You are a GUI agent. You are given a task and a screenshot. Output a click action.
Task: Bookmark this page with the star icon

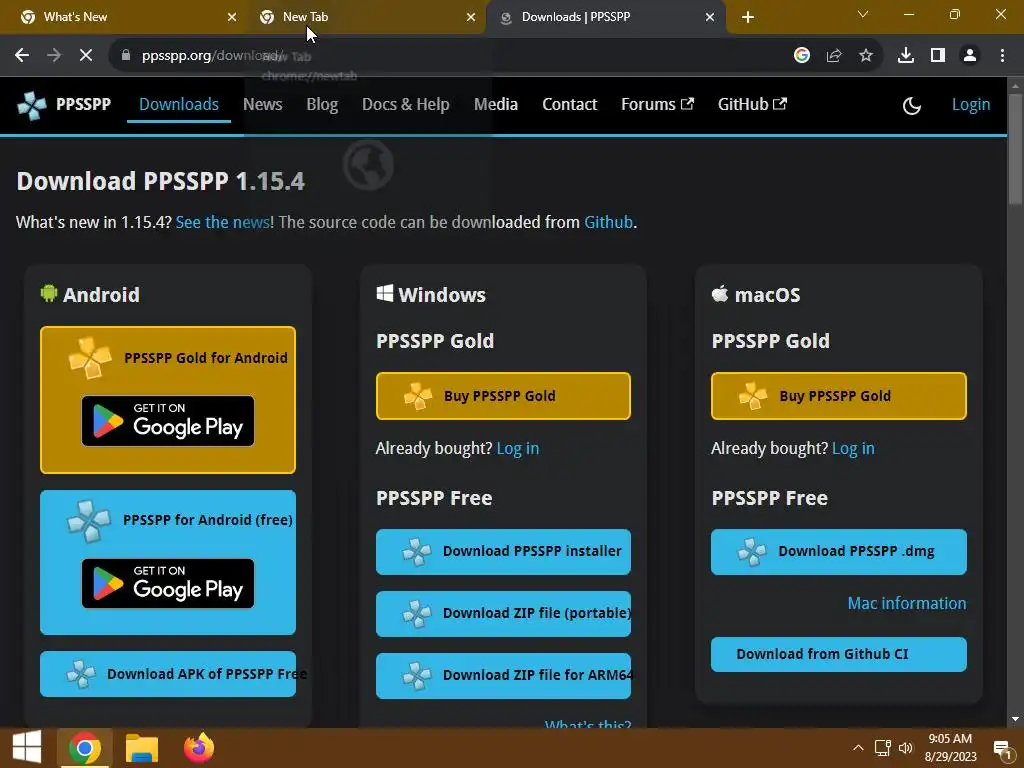click(866, 56)
